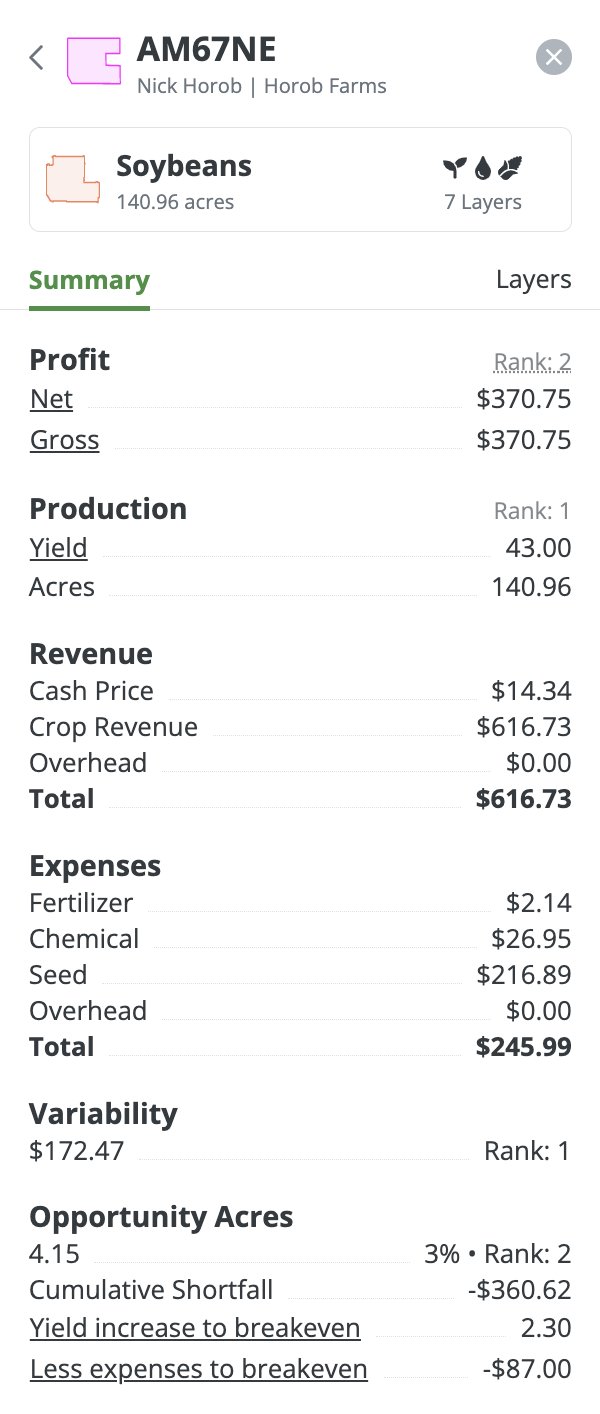Viewport: 600px width, 1414px height.
Task: Click the seedling planting layer icon
Action: (x=455, y=167)
